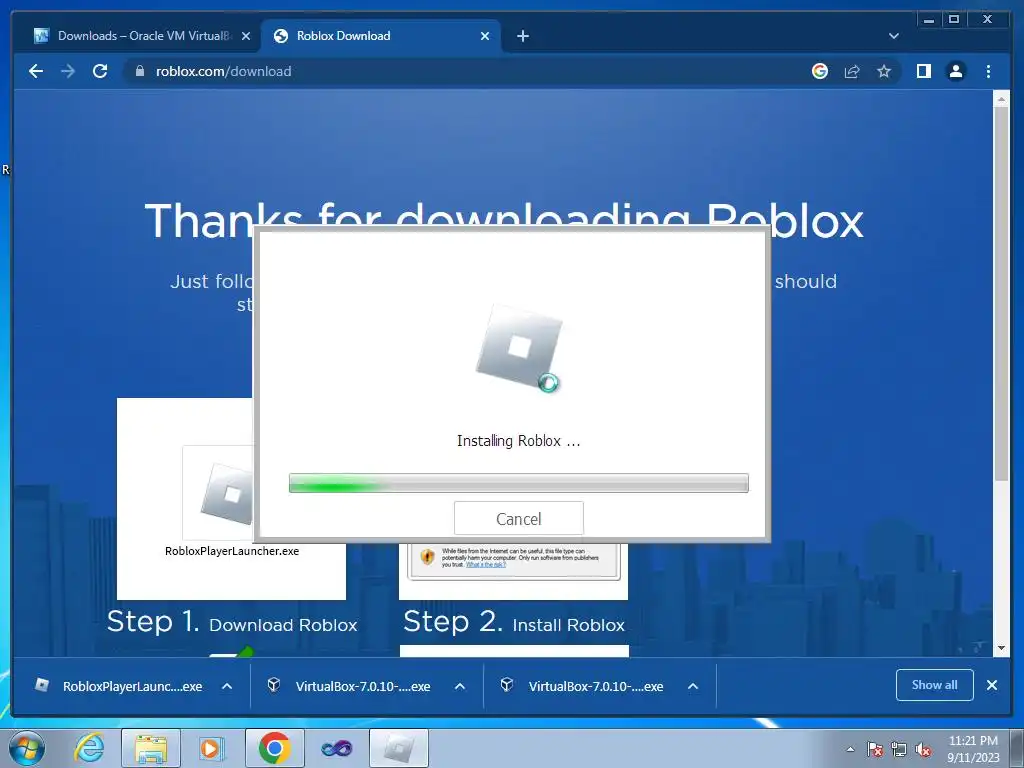Viewport: 1024px width, 768px height.
Task: Go forward in browser history
Action: pos(68,71)
